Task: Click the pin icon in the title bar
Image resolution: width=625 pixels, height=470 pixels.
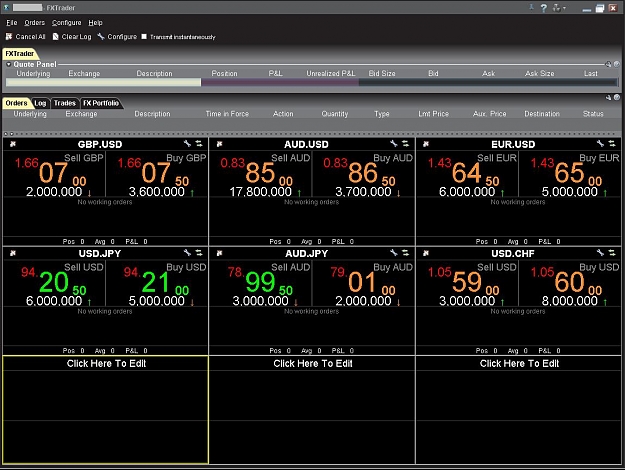Action: tap(531, 7)
